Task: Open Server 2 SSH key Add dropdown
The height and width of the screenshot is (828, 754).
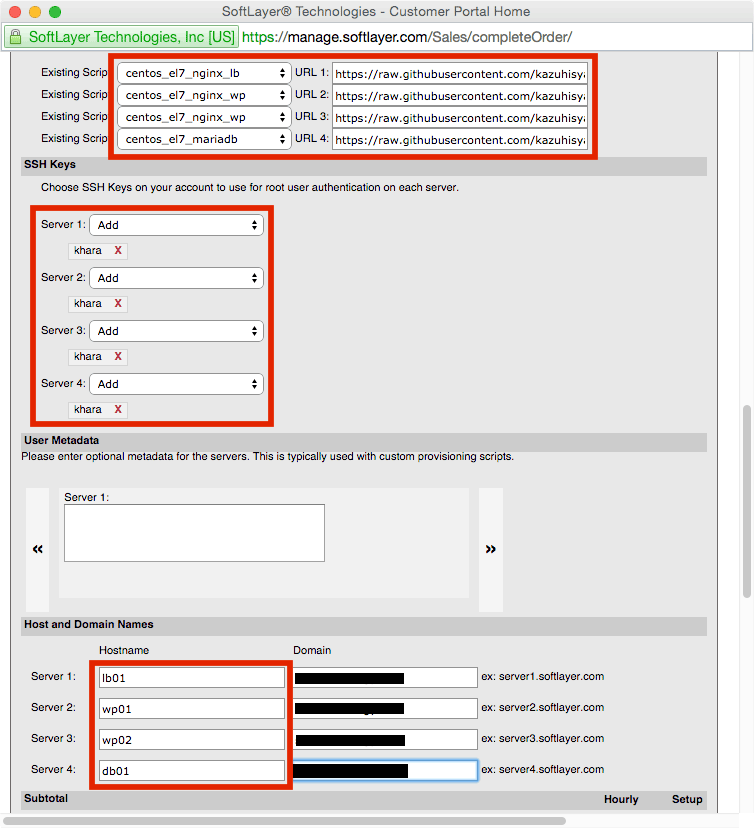Action: pos(176,278)
